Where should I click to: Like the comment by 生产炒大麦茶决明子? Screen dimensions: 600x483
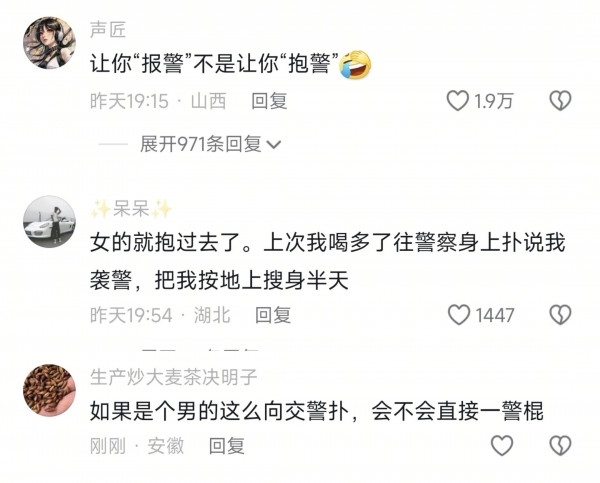502,445
